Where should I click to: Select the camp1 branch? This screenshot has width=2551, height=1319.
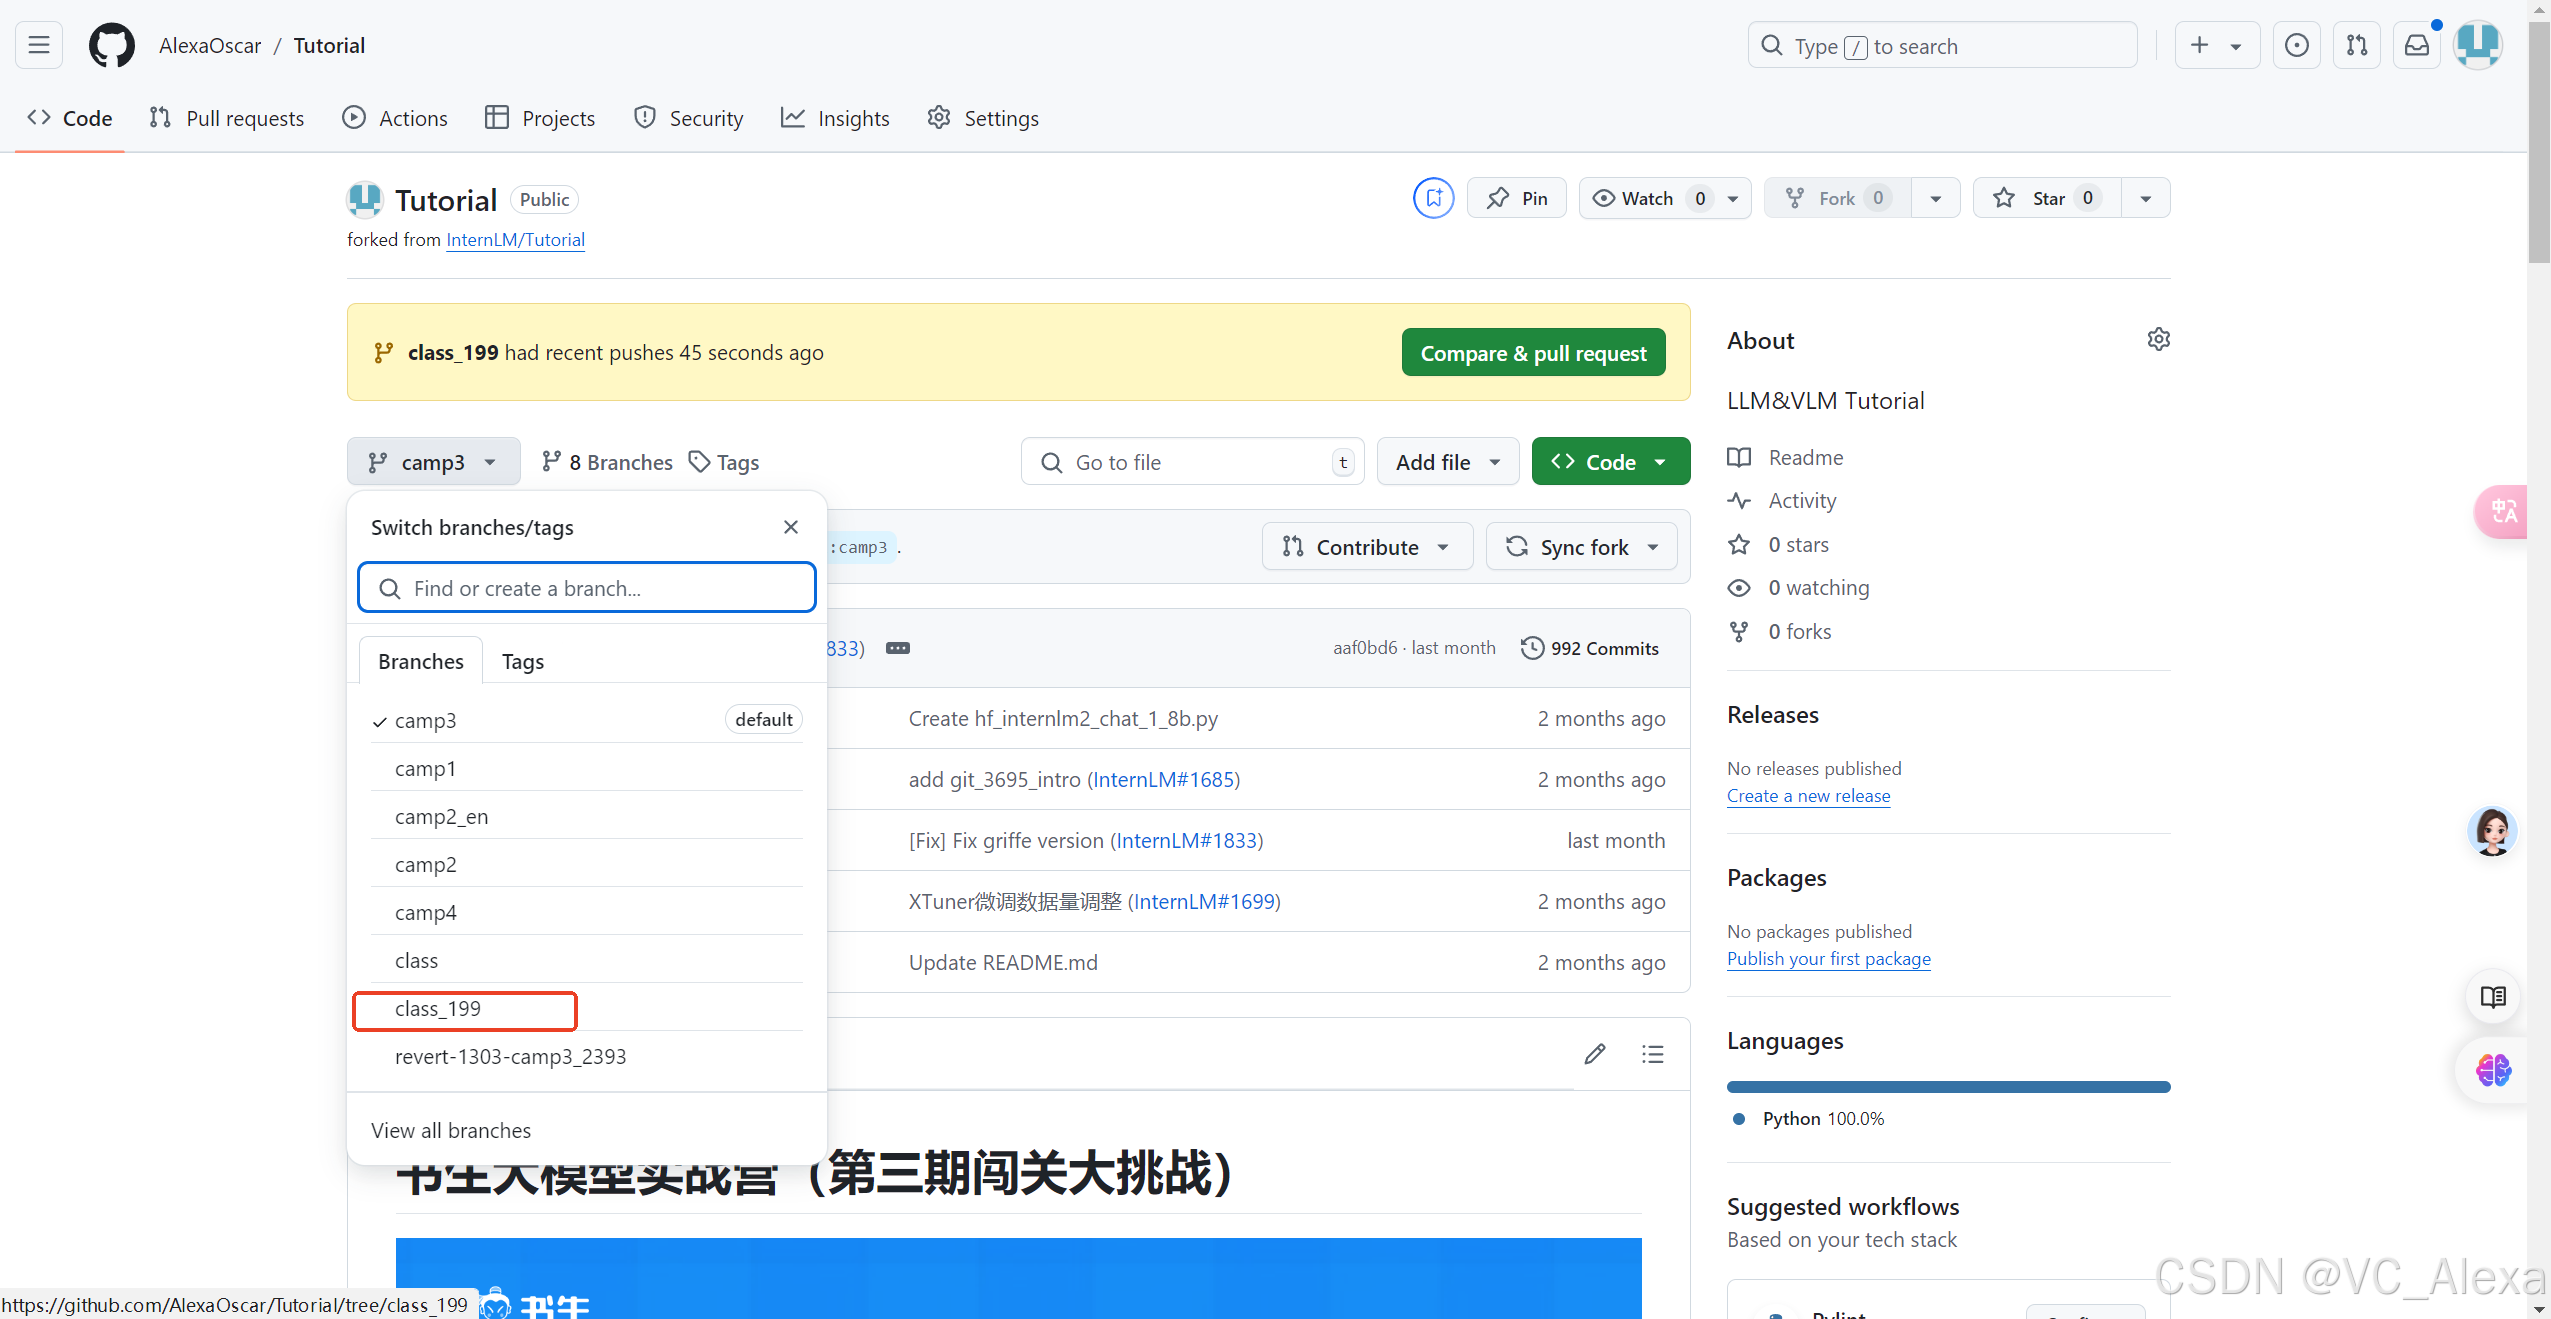click(587, 769)
